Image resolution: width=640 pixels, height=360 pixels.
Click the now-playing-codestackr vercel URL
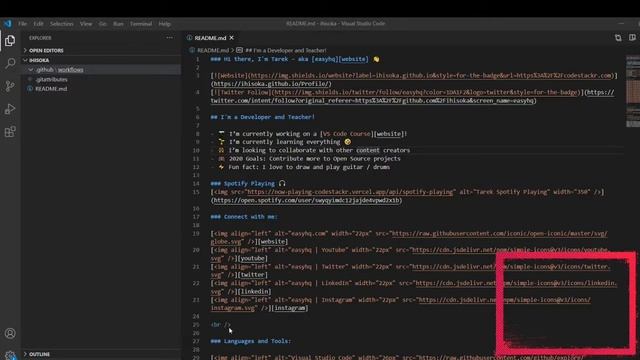tap(349, 192)
